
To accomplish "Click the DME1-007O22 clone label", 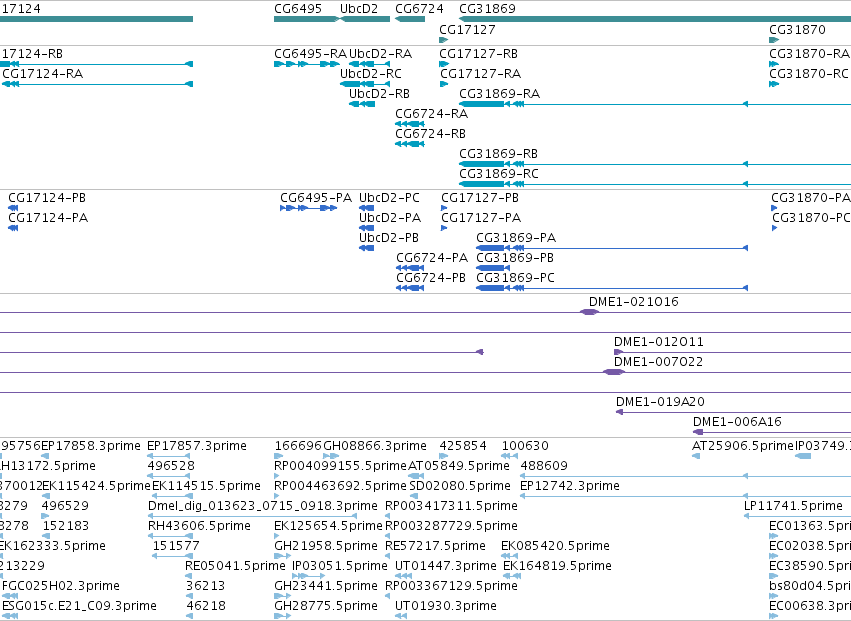I will tap(659, 363).
